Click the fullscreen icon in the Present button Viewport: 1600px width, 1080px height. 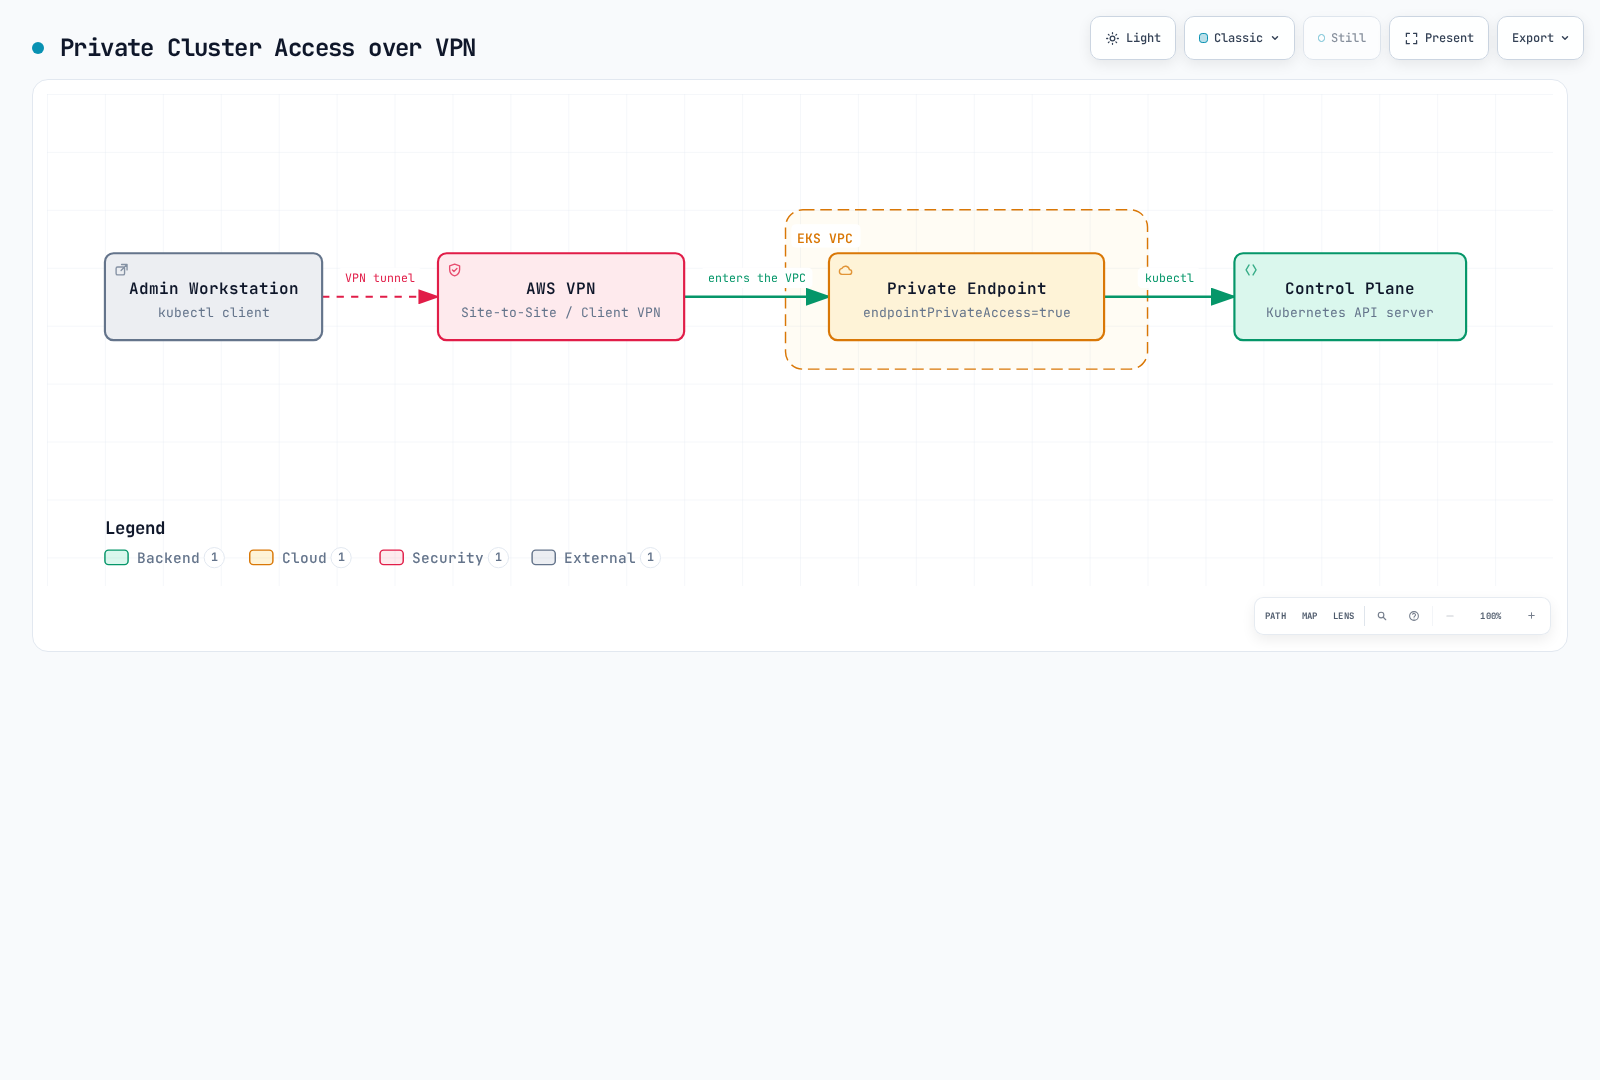click(1411, 38)
